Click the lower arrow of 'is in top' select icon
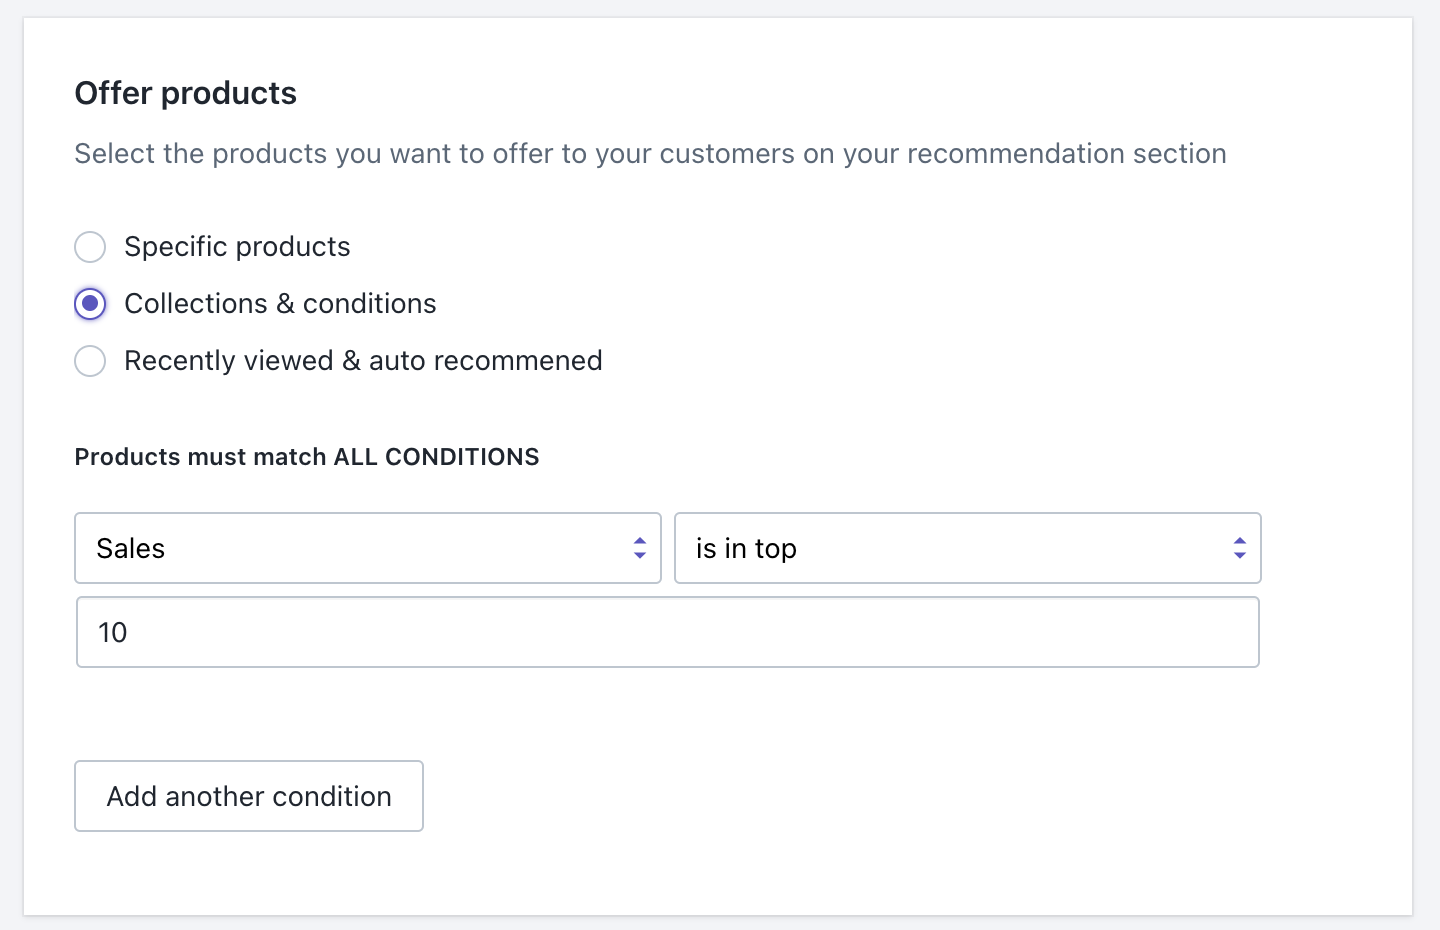Image resolution: width=1440 pixels, height=930 pixels. pos(1240,555)
